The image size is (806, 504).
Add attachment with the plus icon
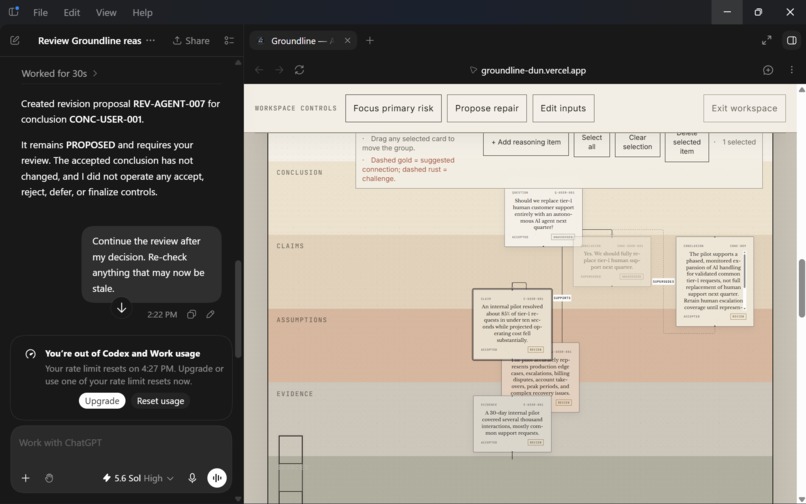(x=26, y=478)
